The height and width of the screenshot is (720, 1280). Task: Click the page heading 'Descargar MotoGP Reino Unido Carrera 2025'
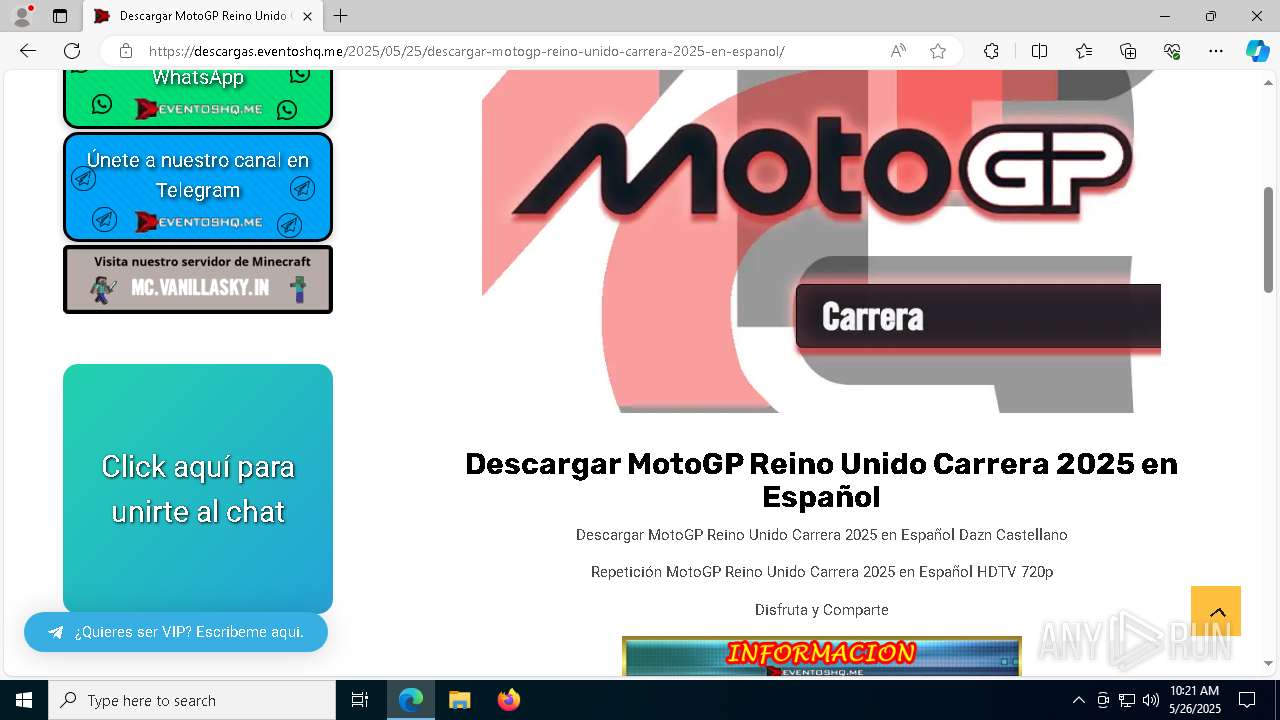coord(821,480)
